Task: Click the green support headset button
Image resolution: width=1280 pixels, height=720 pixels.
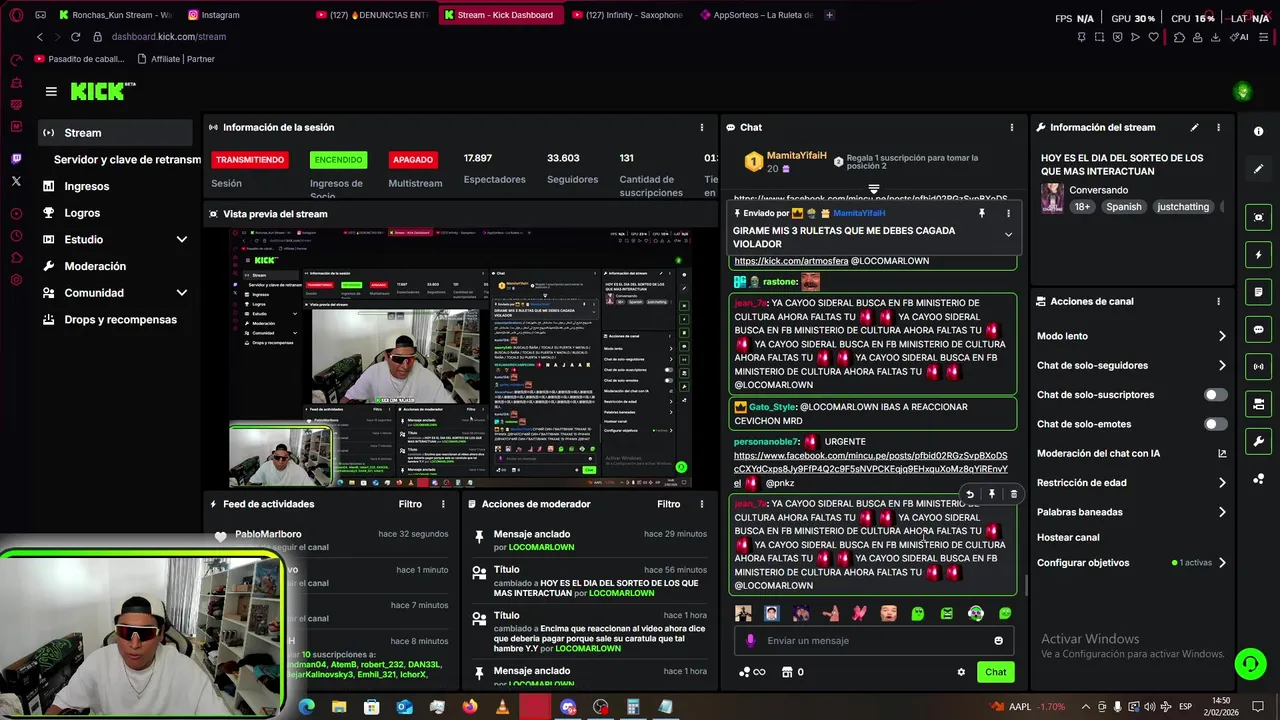Action: click(1249, 664)
